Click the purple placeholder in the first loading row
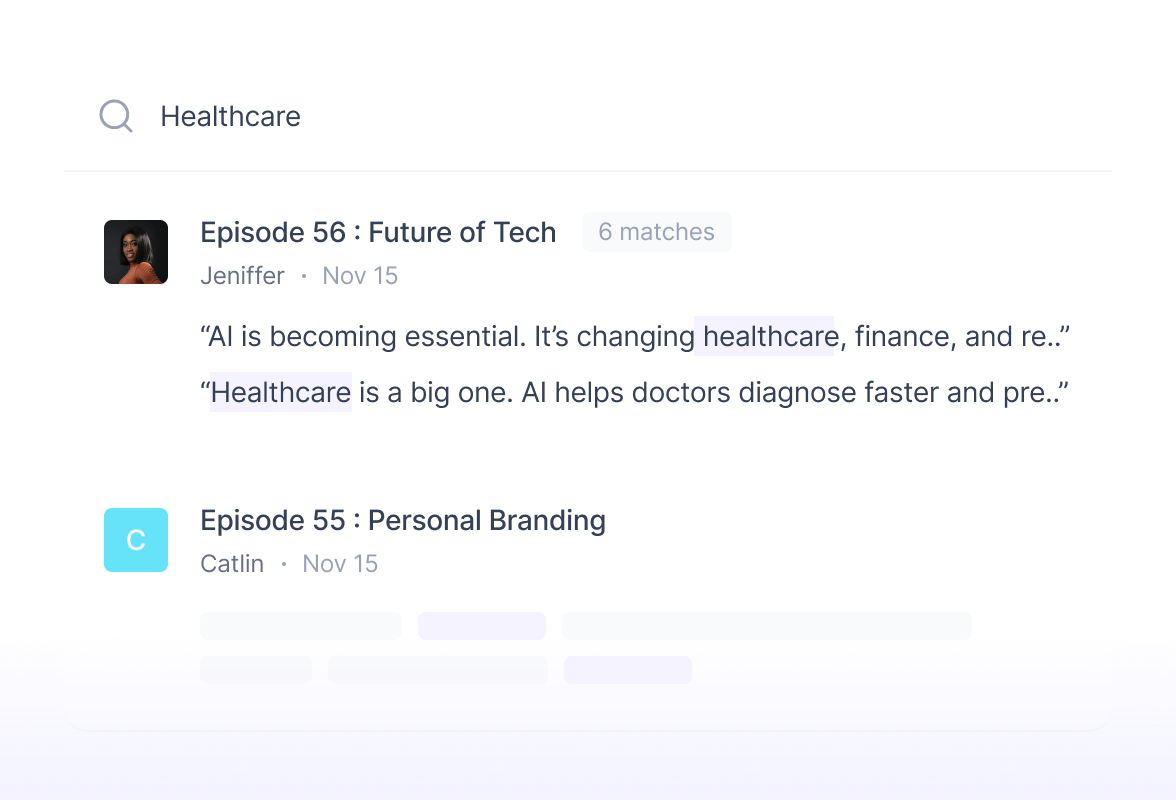This screenshot has width=1176, height=800. [482, 626]
